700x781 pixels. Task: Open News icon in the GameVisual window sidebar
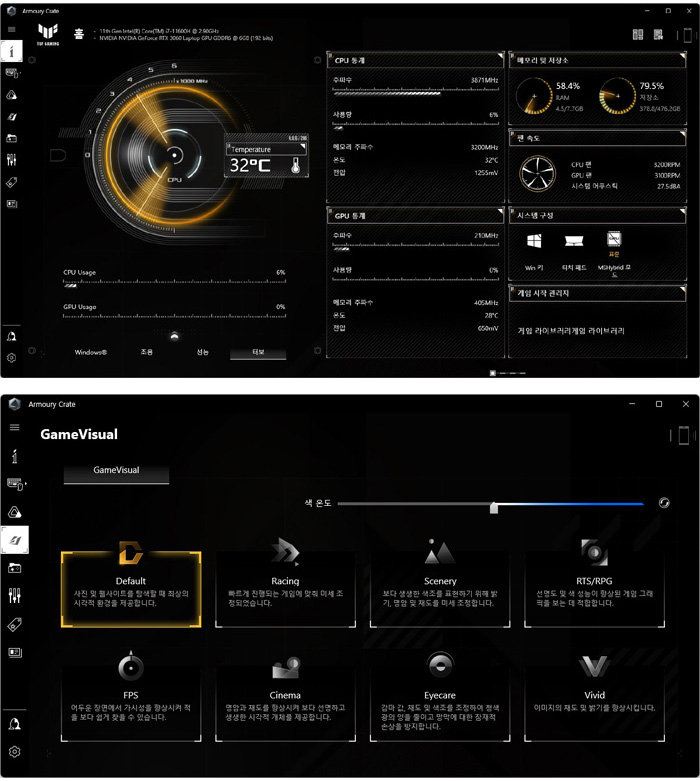(14, 652)
